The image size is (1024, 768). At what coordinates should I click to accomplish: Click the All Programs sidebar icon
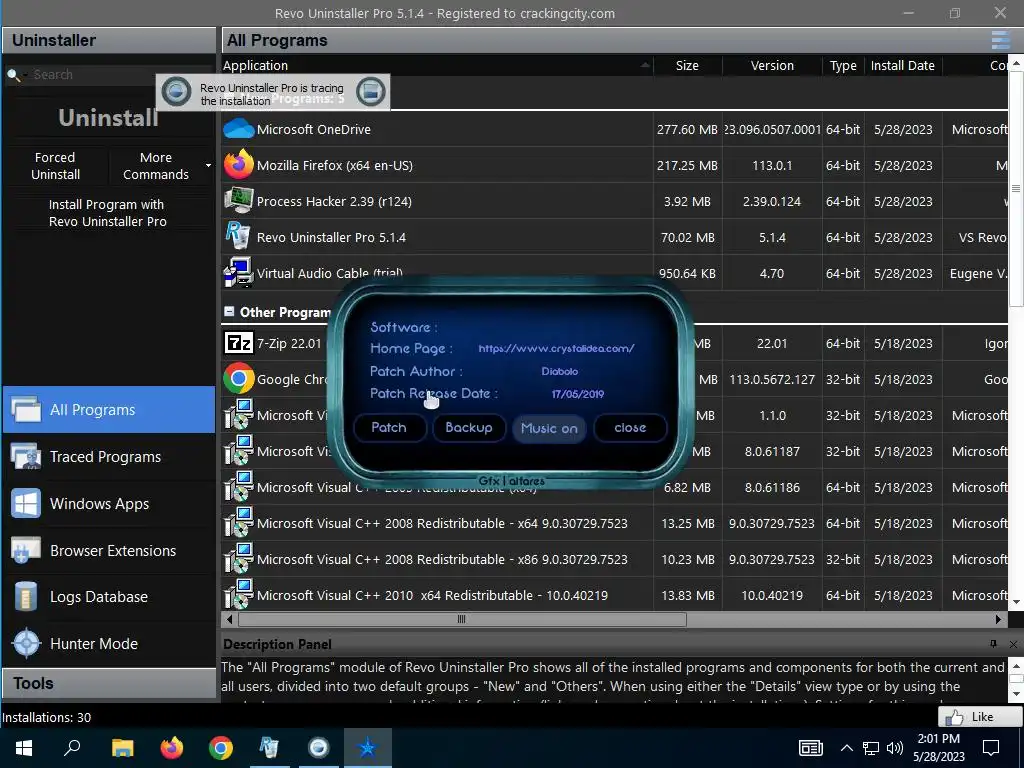click(26, 409)
